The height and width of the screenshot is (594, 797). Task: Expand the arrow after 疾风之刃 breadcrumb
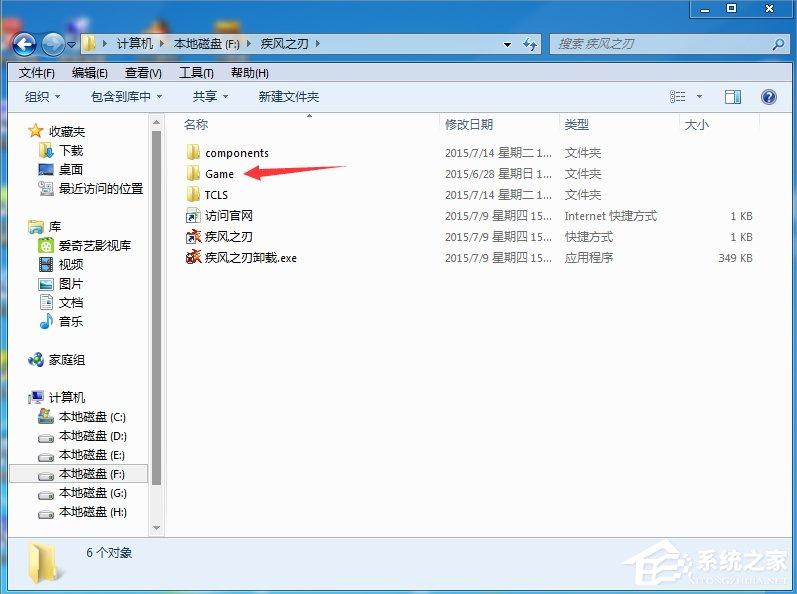click(318, 44)
